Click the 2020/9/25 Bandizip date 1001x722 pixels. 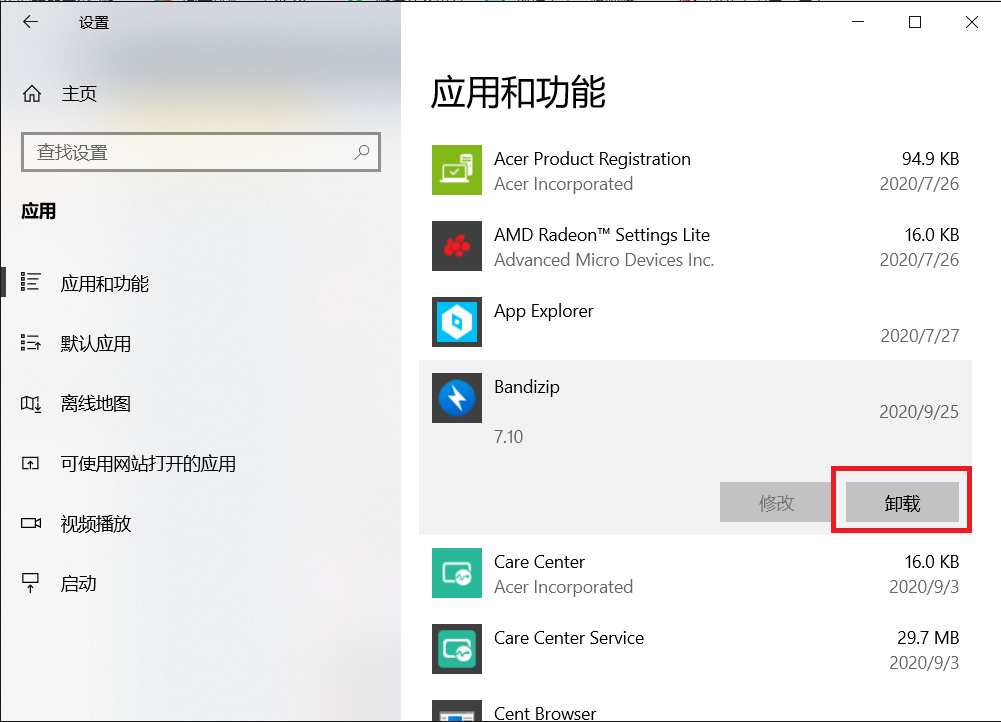[x=919, y=412]
